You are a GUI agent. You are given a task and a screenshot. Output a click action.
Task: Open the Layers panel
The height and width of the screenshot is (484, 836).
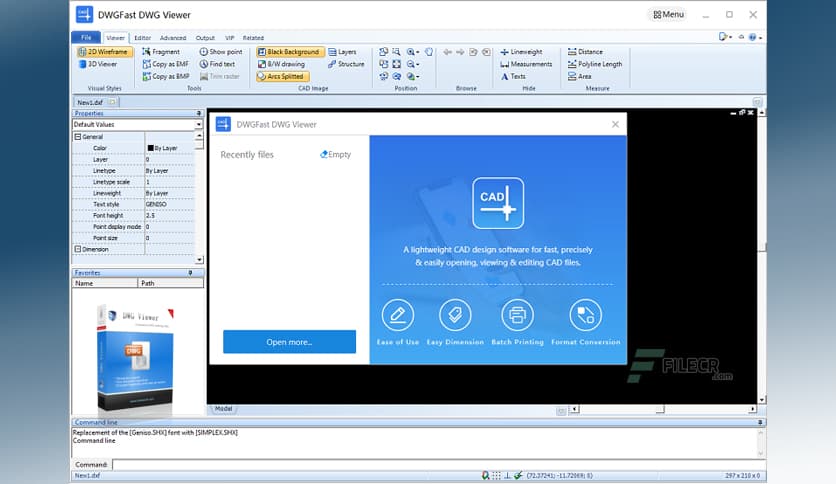pyautogui.click(x=342, y=52)
